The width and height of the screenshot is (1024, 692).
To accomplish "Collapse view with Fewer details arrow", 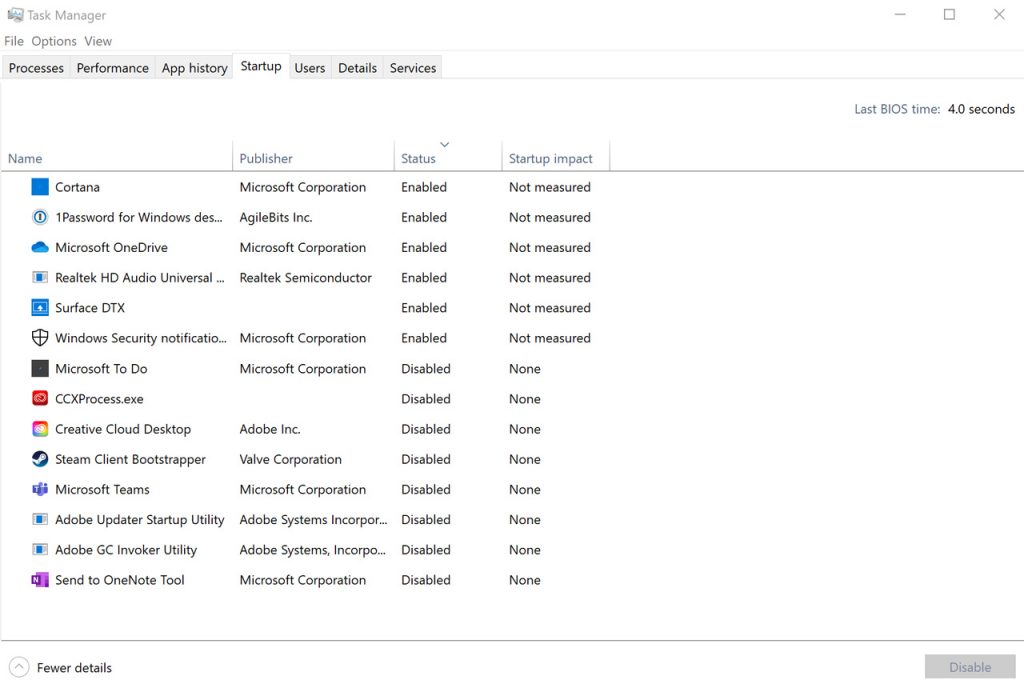I will (x=20, y=667).
